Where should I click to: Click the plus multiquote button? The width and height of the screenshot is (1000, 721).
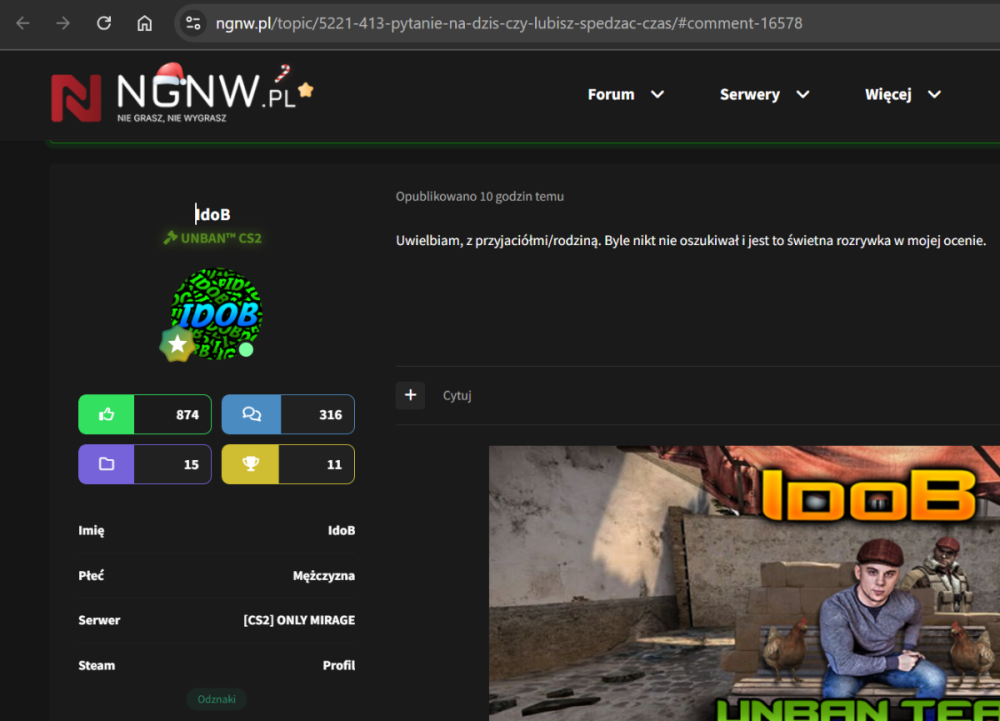coord(410,395)
